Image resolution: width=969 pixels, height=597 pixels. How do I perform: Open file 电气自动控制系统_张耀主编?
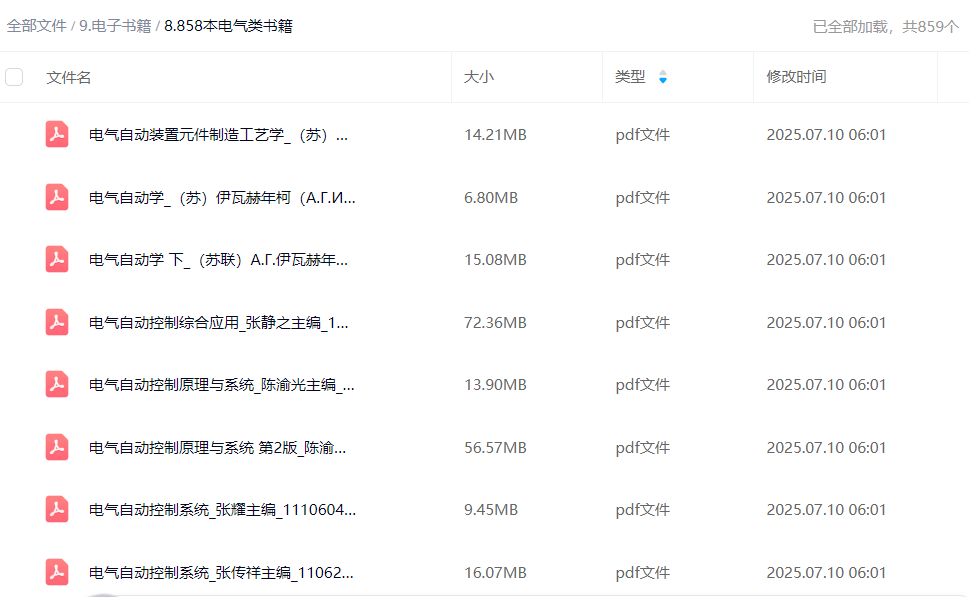(x=222, y=510)
